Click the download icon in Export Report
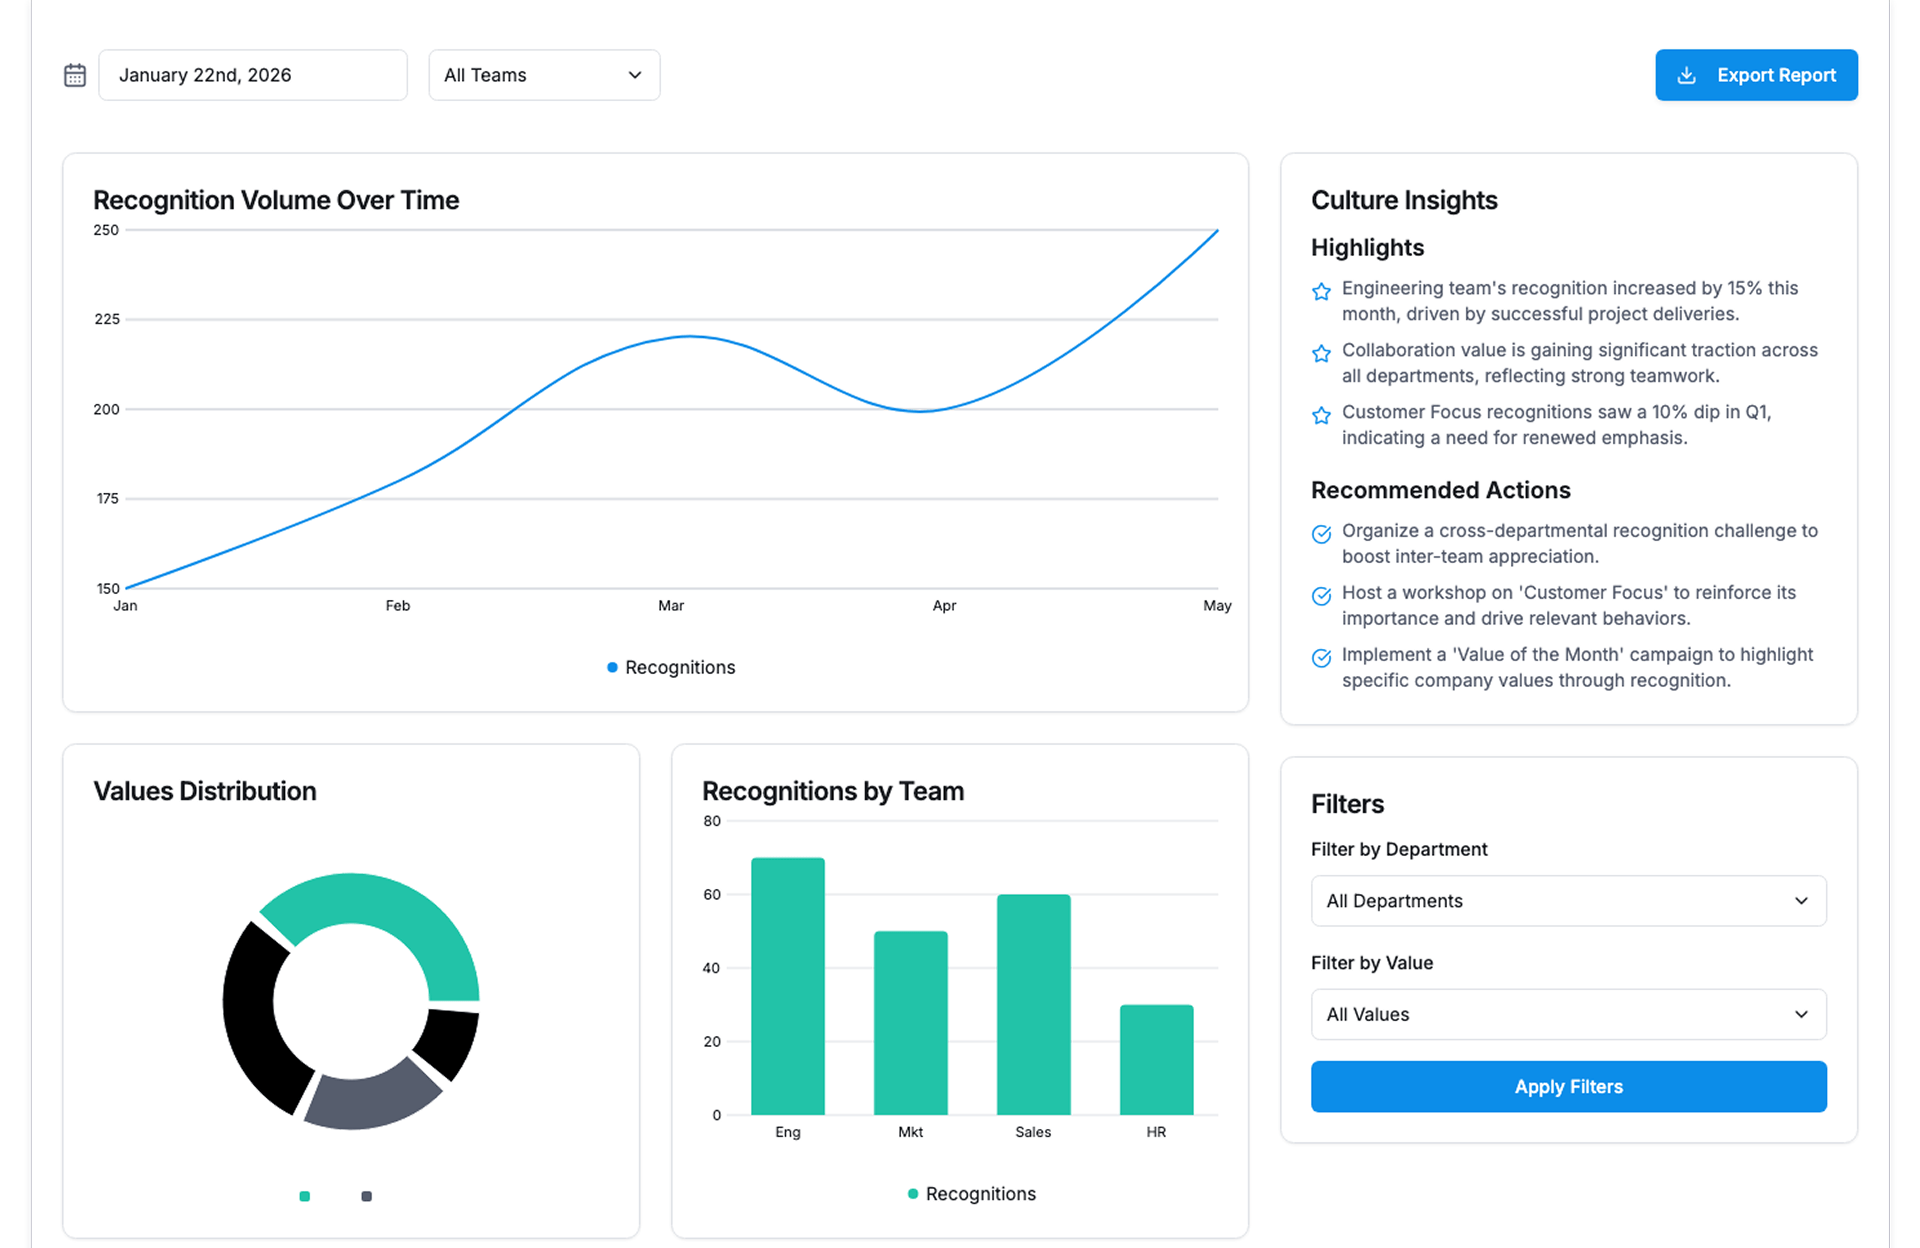This screenshot has width=1920, height=1248. [x=1686, y=75]
